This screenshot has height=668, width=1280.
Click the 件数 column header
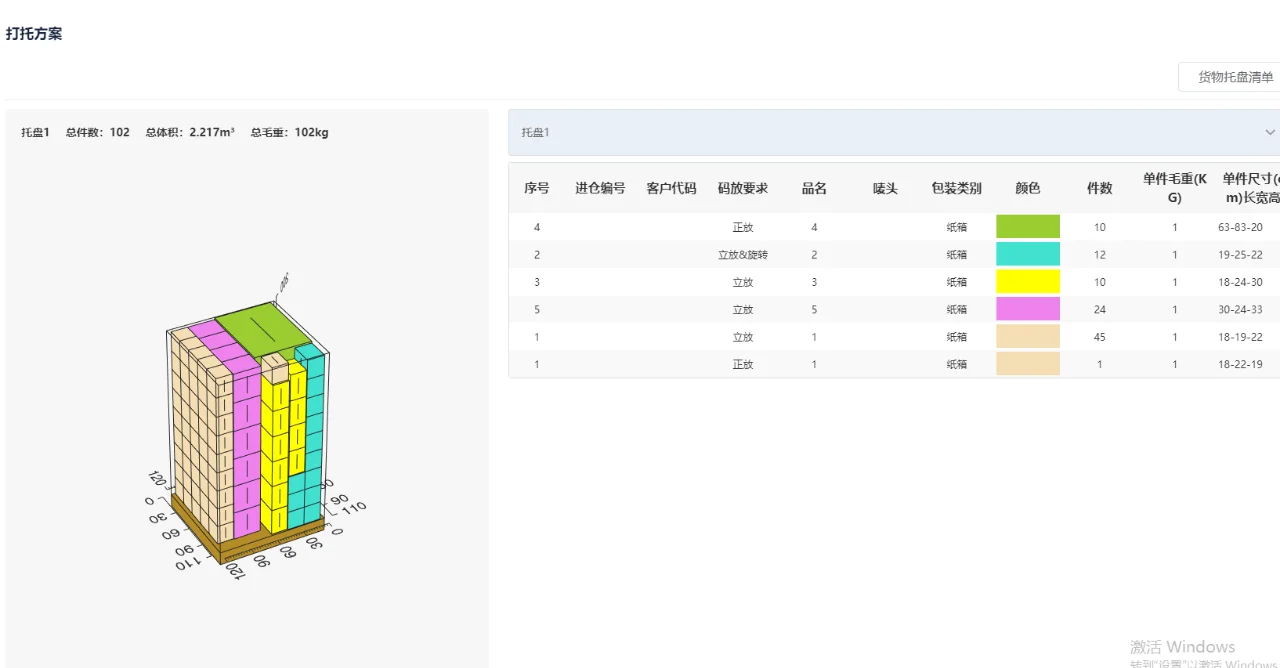tap(1100, 188)
